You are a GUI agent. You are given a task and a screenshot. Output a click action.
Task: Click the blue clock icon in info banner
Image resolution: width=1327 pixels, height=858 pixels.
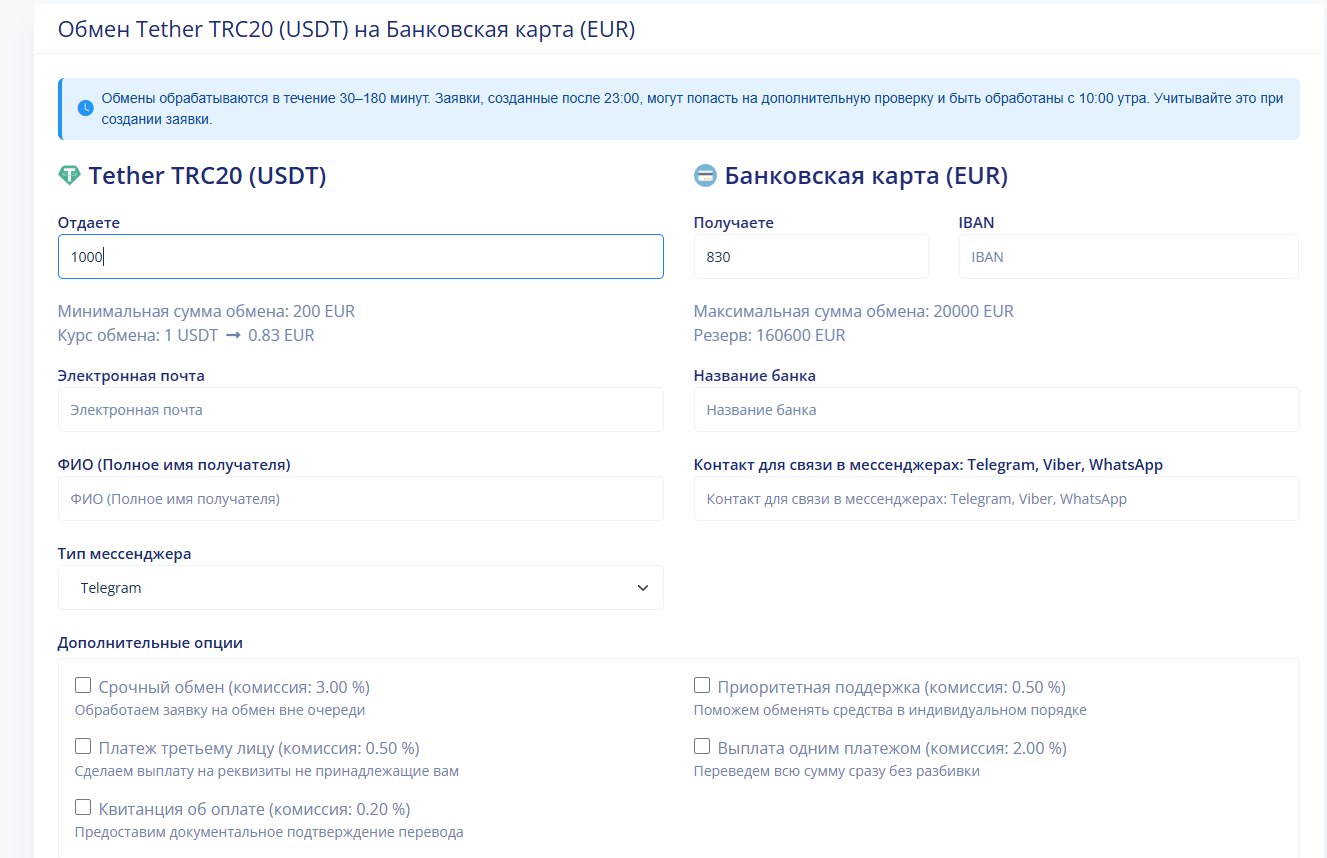86,108
